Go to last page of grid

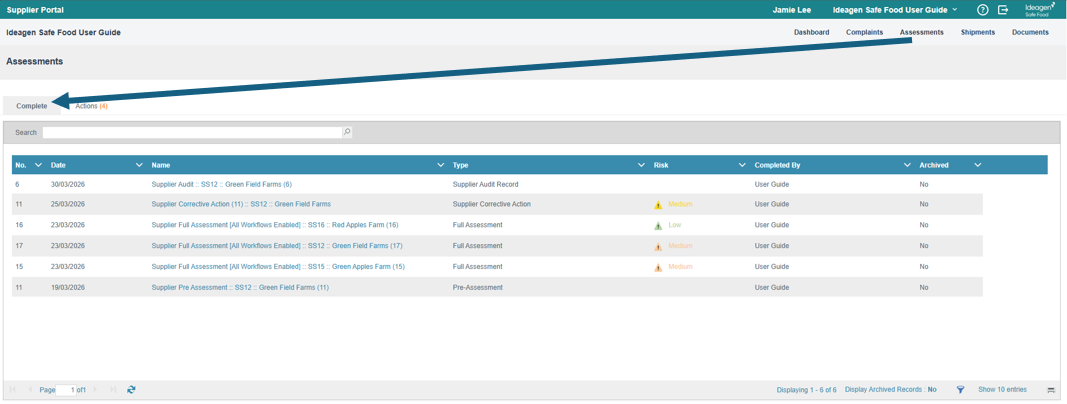[113, 390]
